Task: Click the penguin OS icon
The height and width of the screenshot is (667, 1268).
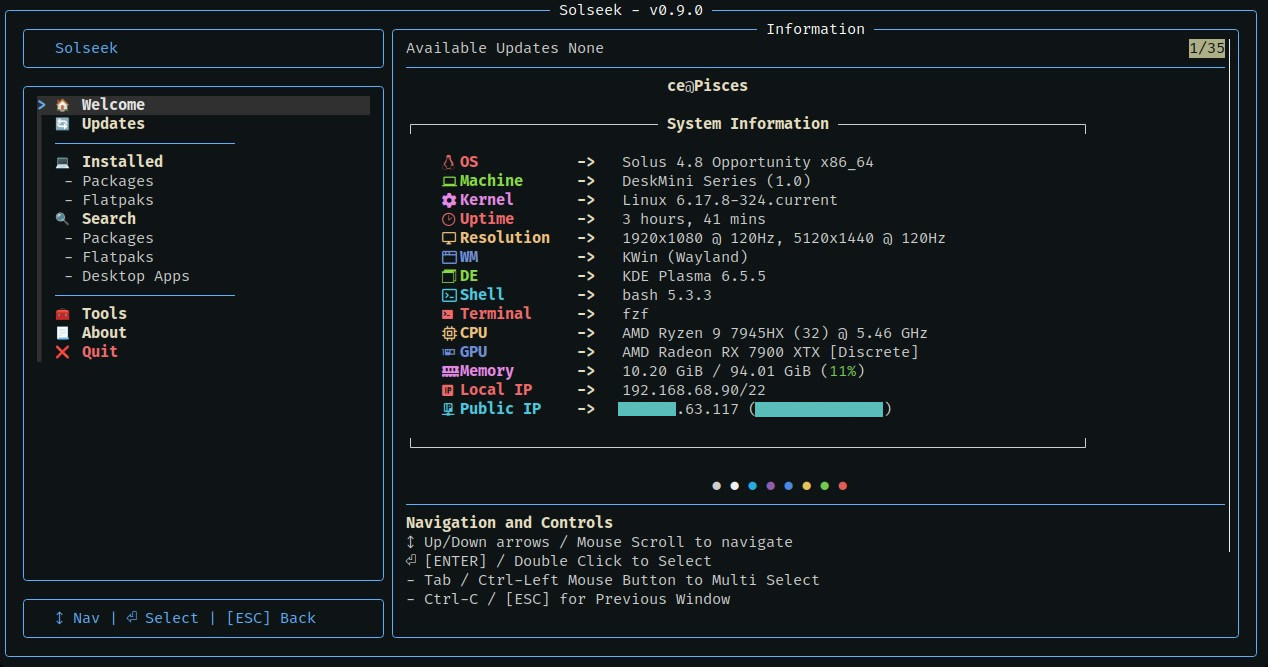Action: coord(448,162)
